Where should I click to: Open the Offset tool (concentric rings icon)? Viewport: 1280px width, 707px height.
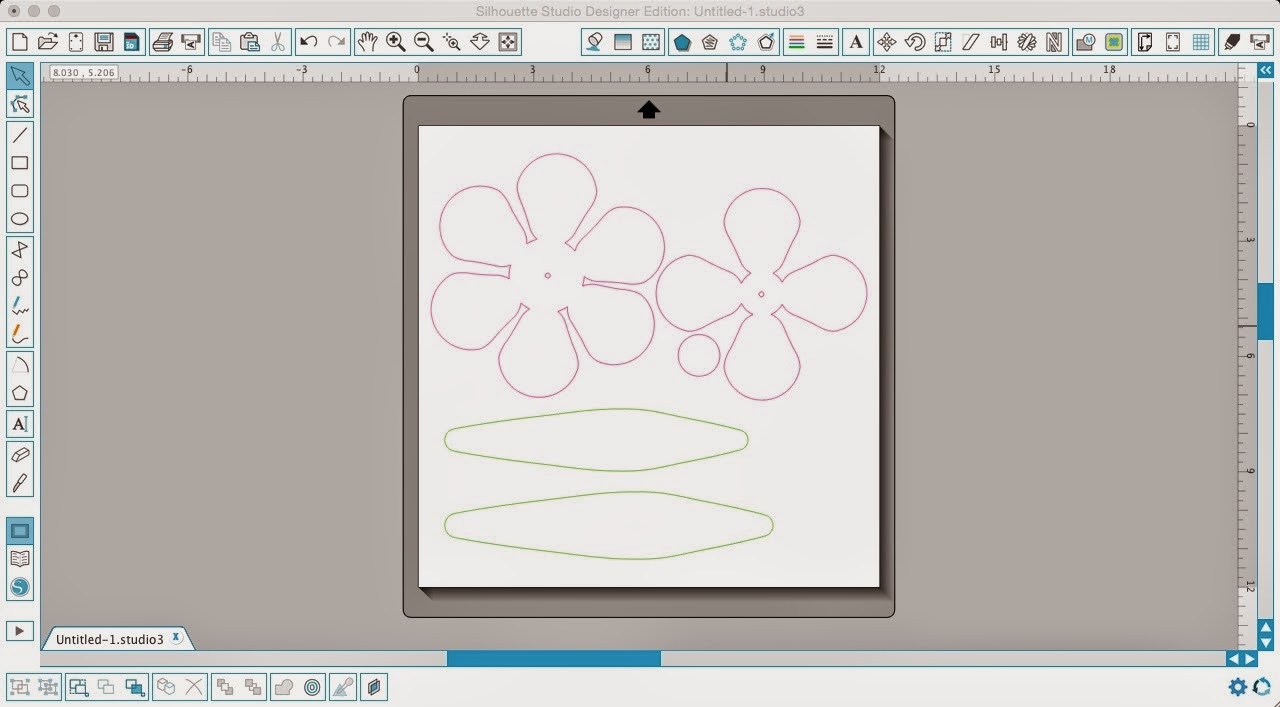313,687
